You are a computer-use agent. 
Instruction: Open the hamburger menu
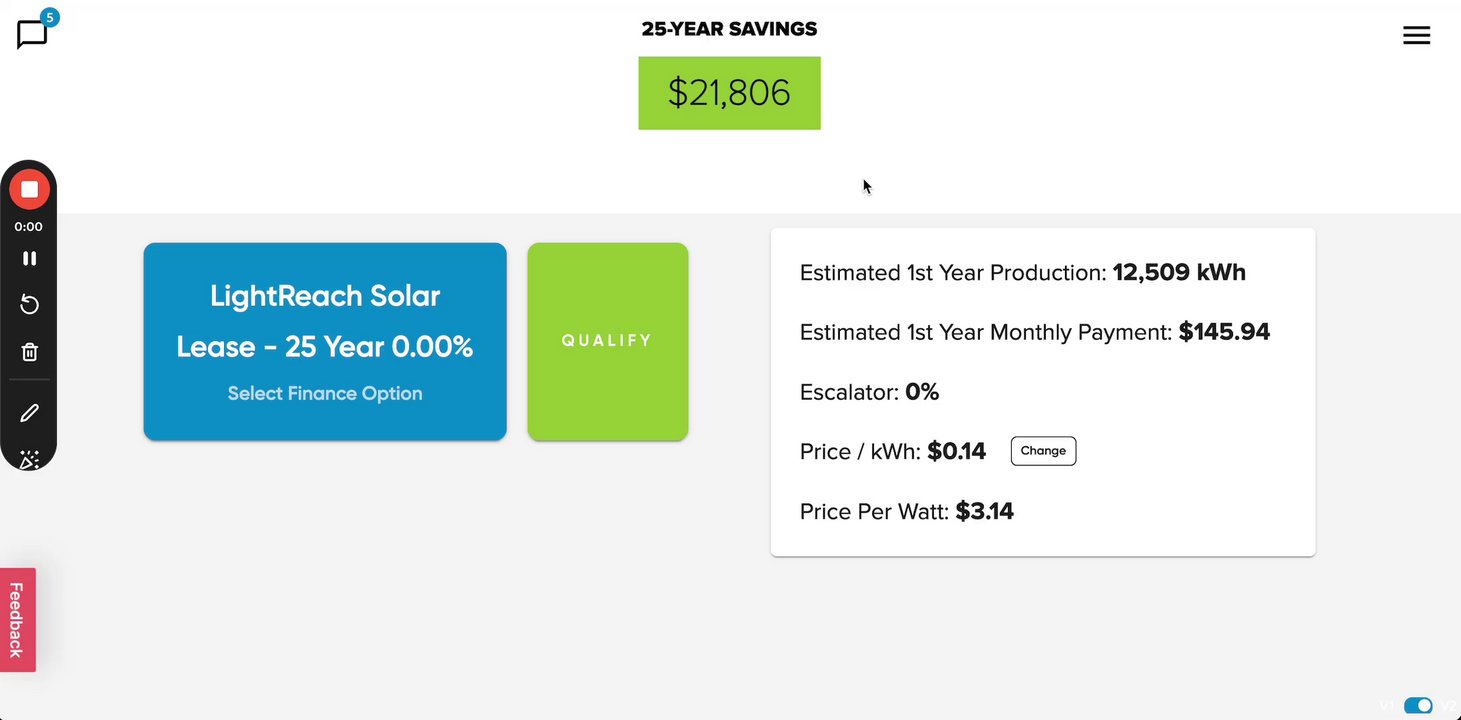1416,36
